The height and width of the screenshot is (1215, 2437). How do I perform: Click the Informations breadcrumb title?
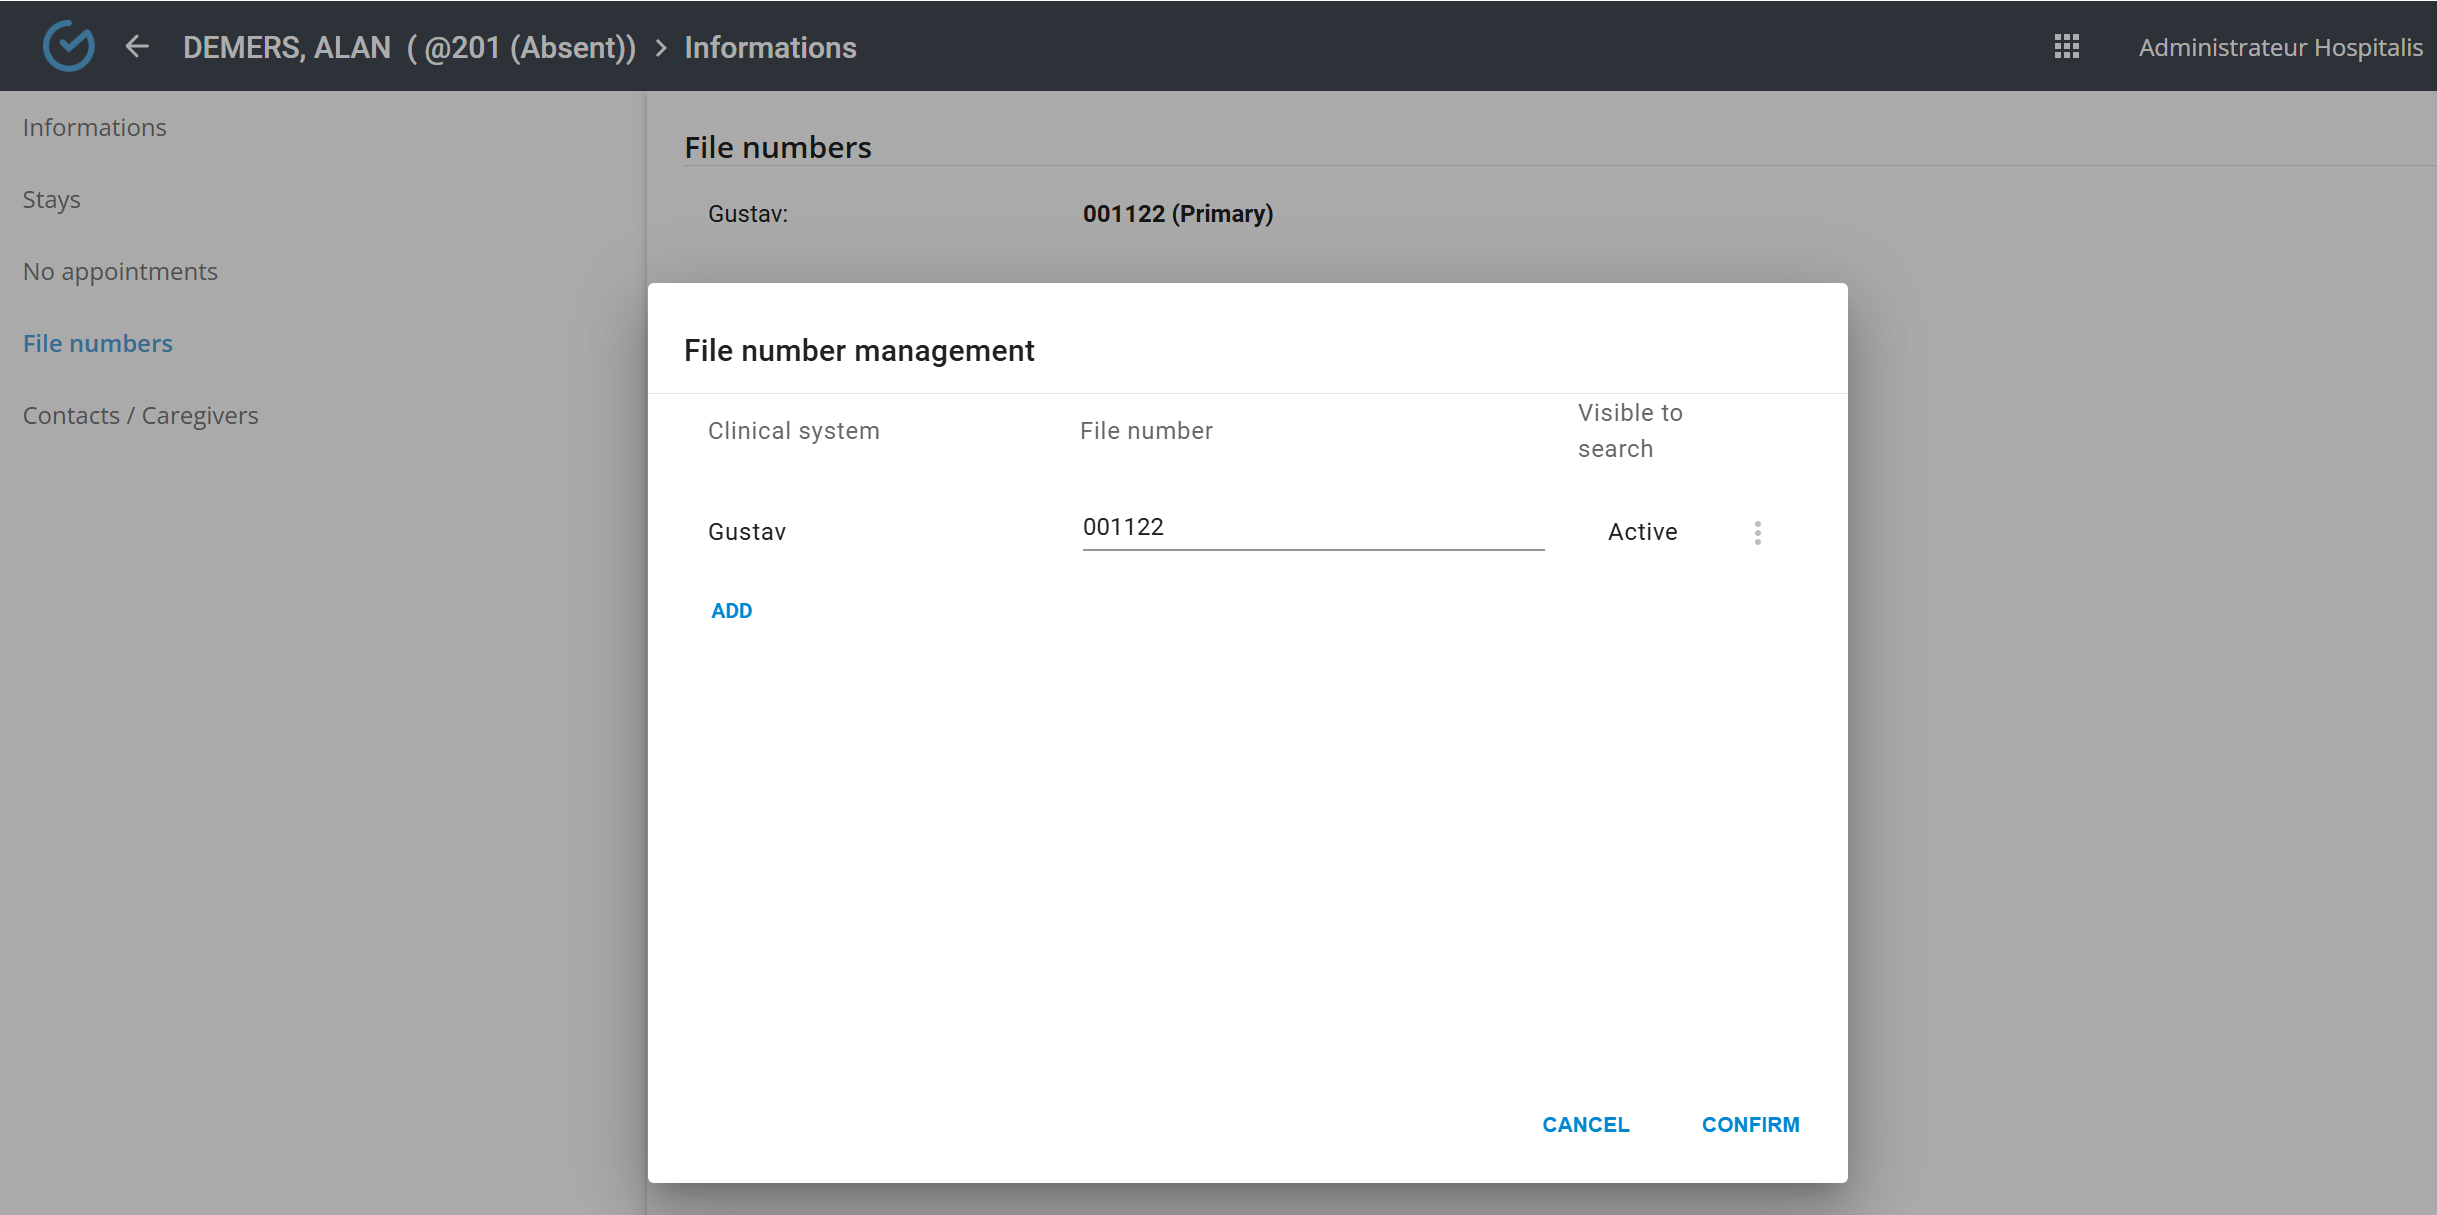770,47
